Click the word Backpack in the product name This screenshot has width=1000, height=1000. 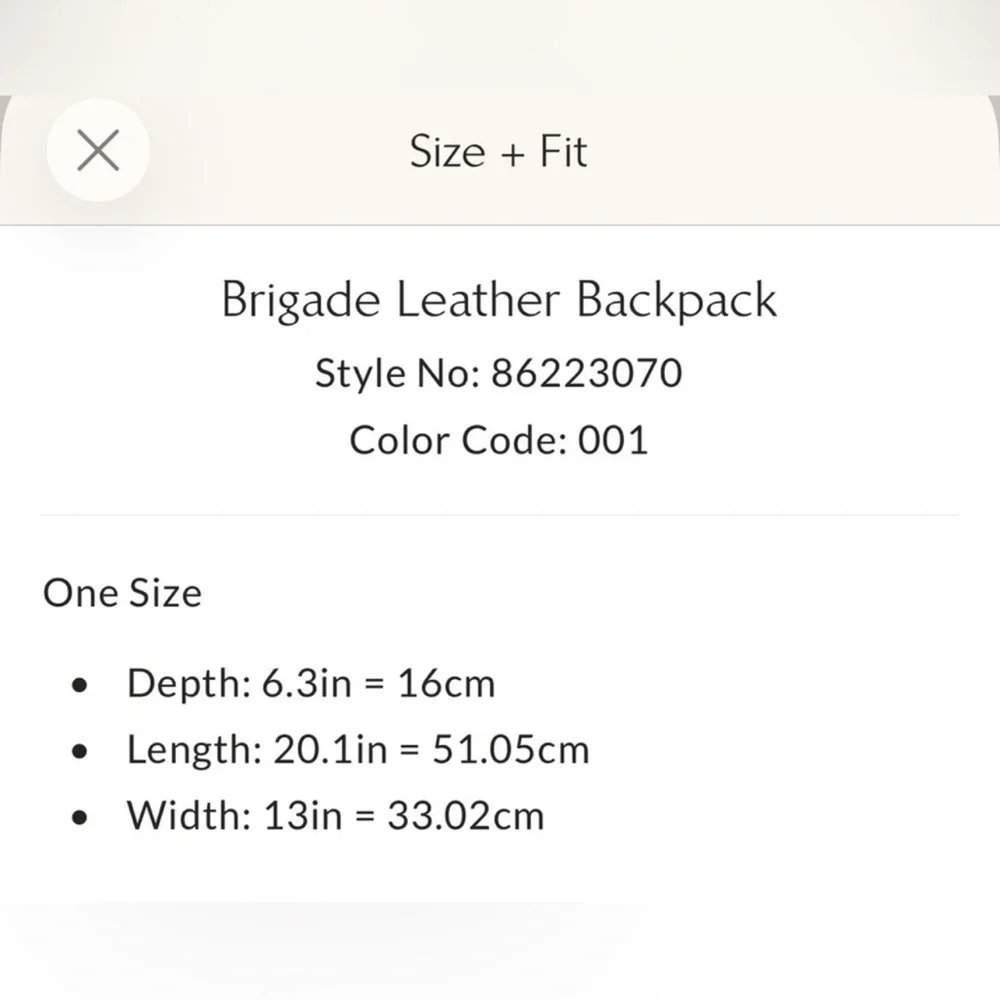(x=677, y=300)
